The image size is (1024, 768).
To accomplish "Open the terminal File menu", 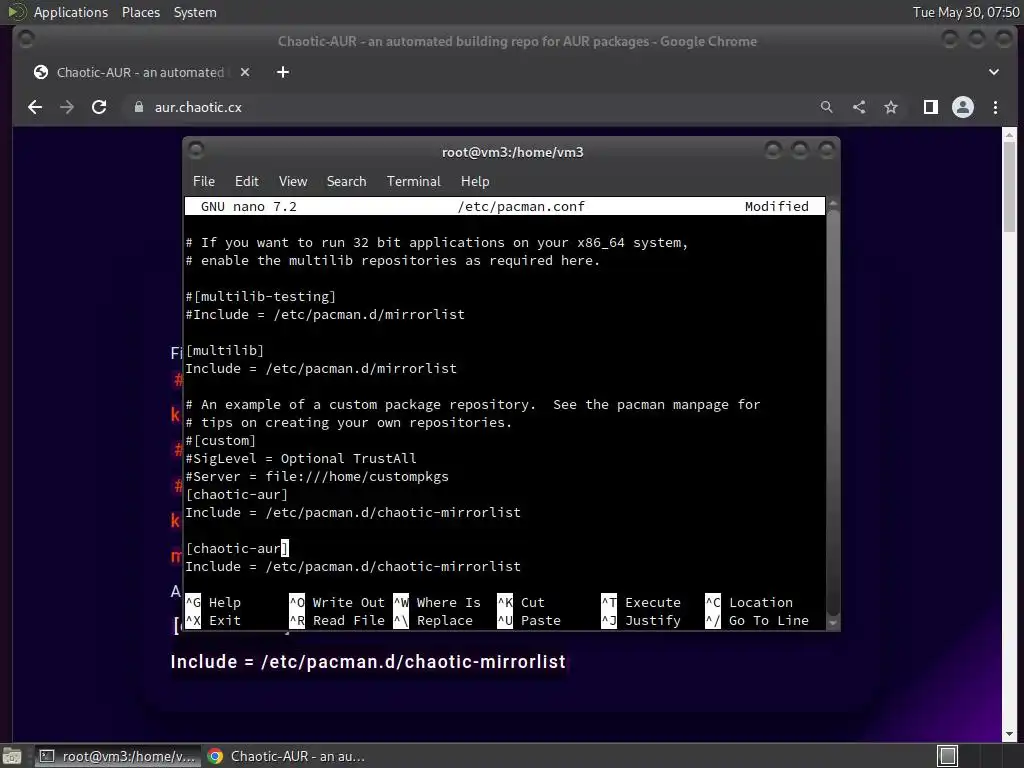I will [204, 182].
